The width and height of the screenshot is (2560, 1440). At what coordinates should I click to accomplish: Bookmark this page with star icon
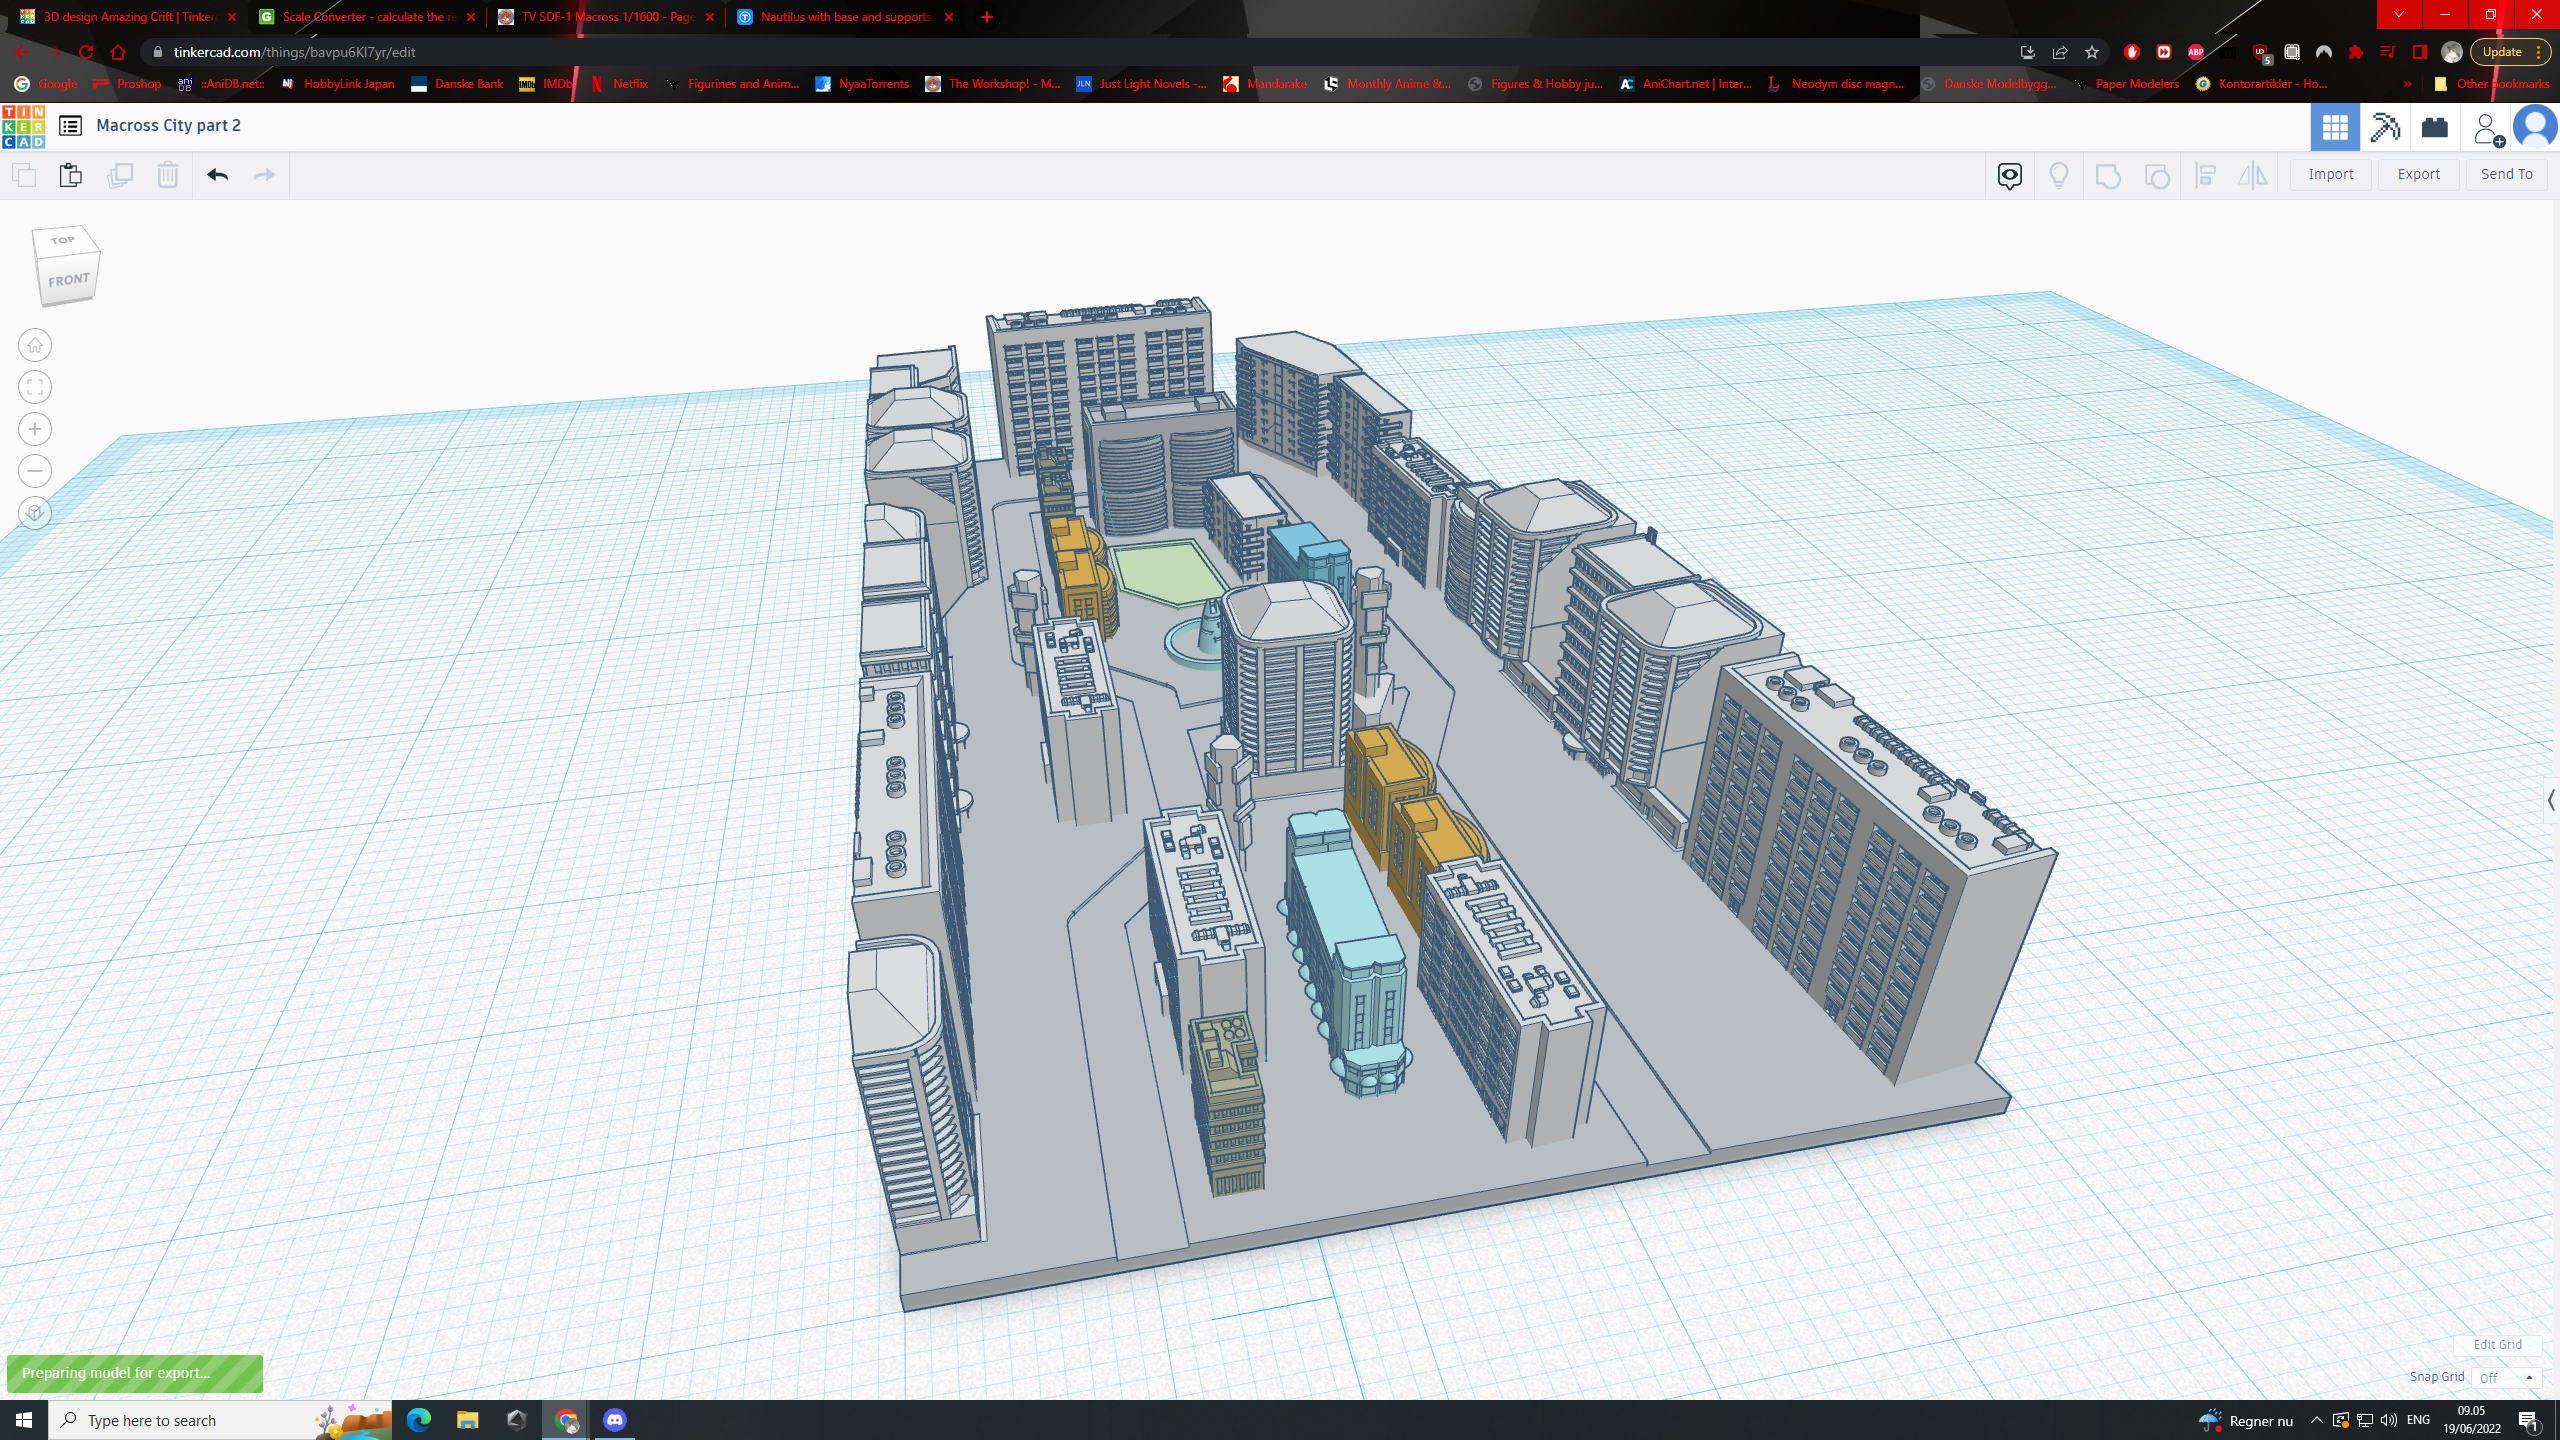(2092, 52)
